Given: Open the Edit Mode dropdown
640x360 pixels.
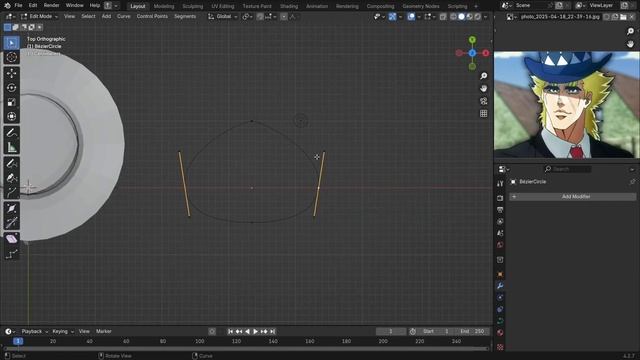Looking at the screenshot, I should coord(39,17).
